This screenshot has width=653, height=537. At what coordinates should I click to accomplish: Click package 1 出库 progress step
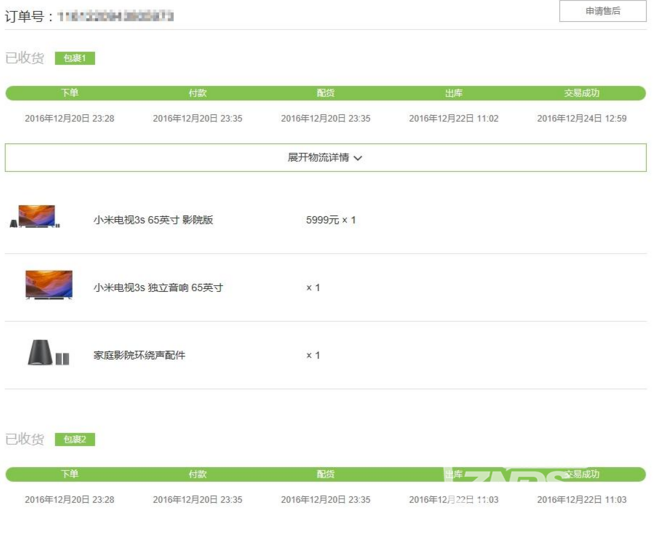click(454, 93)
